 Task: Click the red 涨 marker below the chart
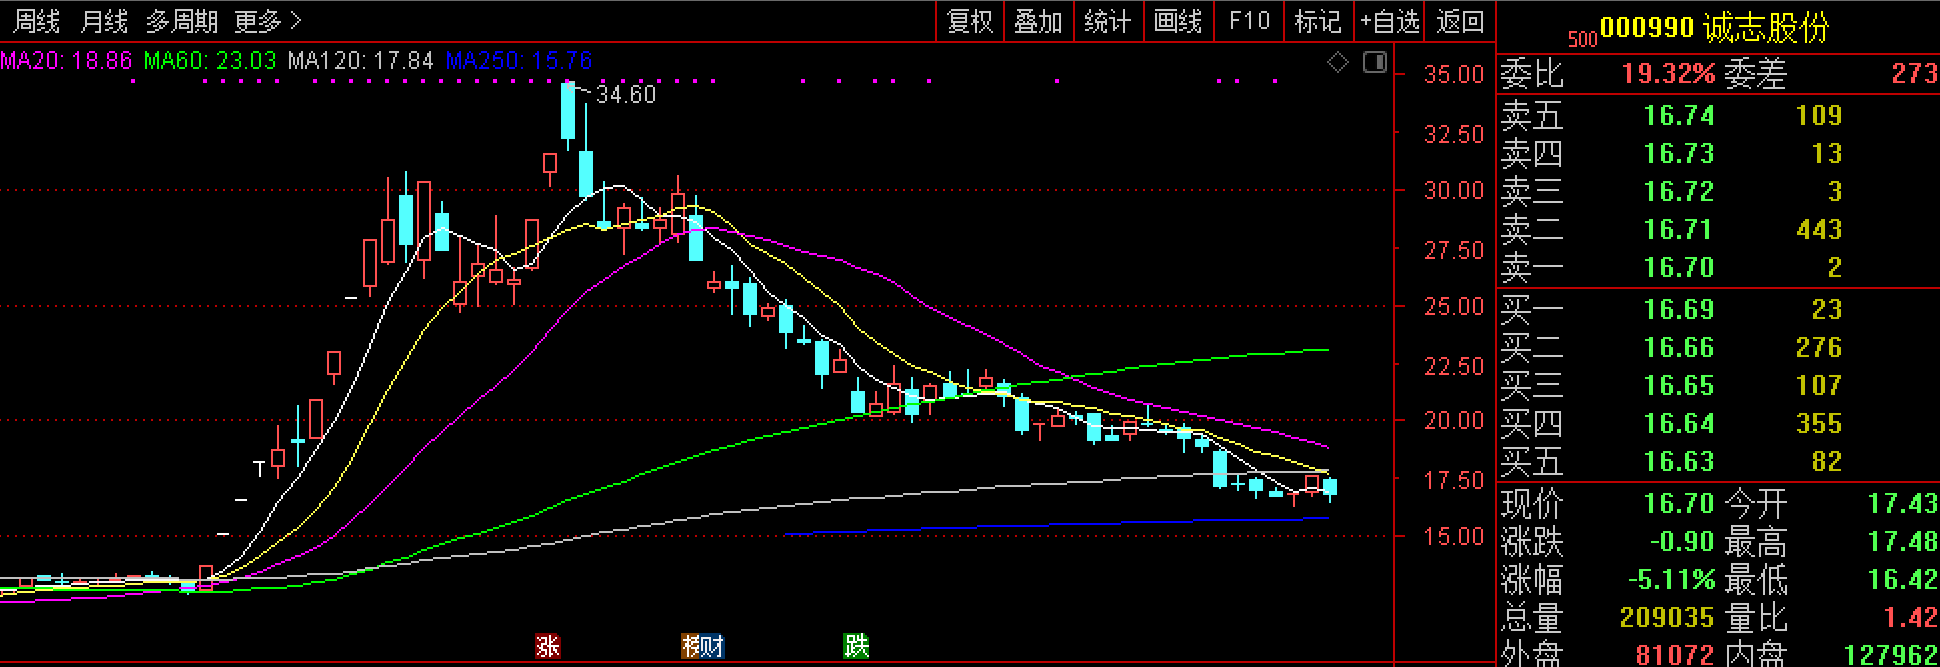pyautogui.click(x=547, y=646)
